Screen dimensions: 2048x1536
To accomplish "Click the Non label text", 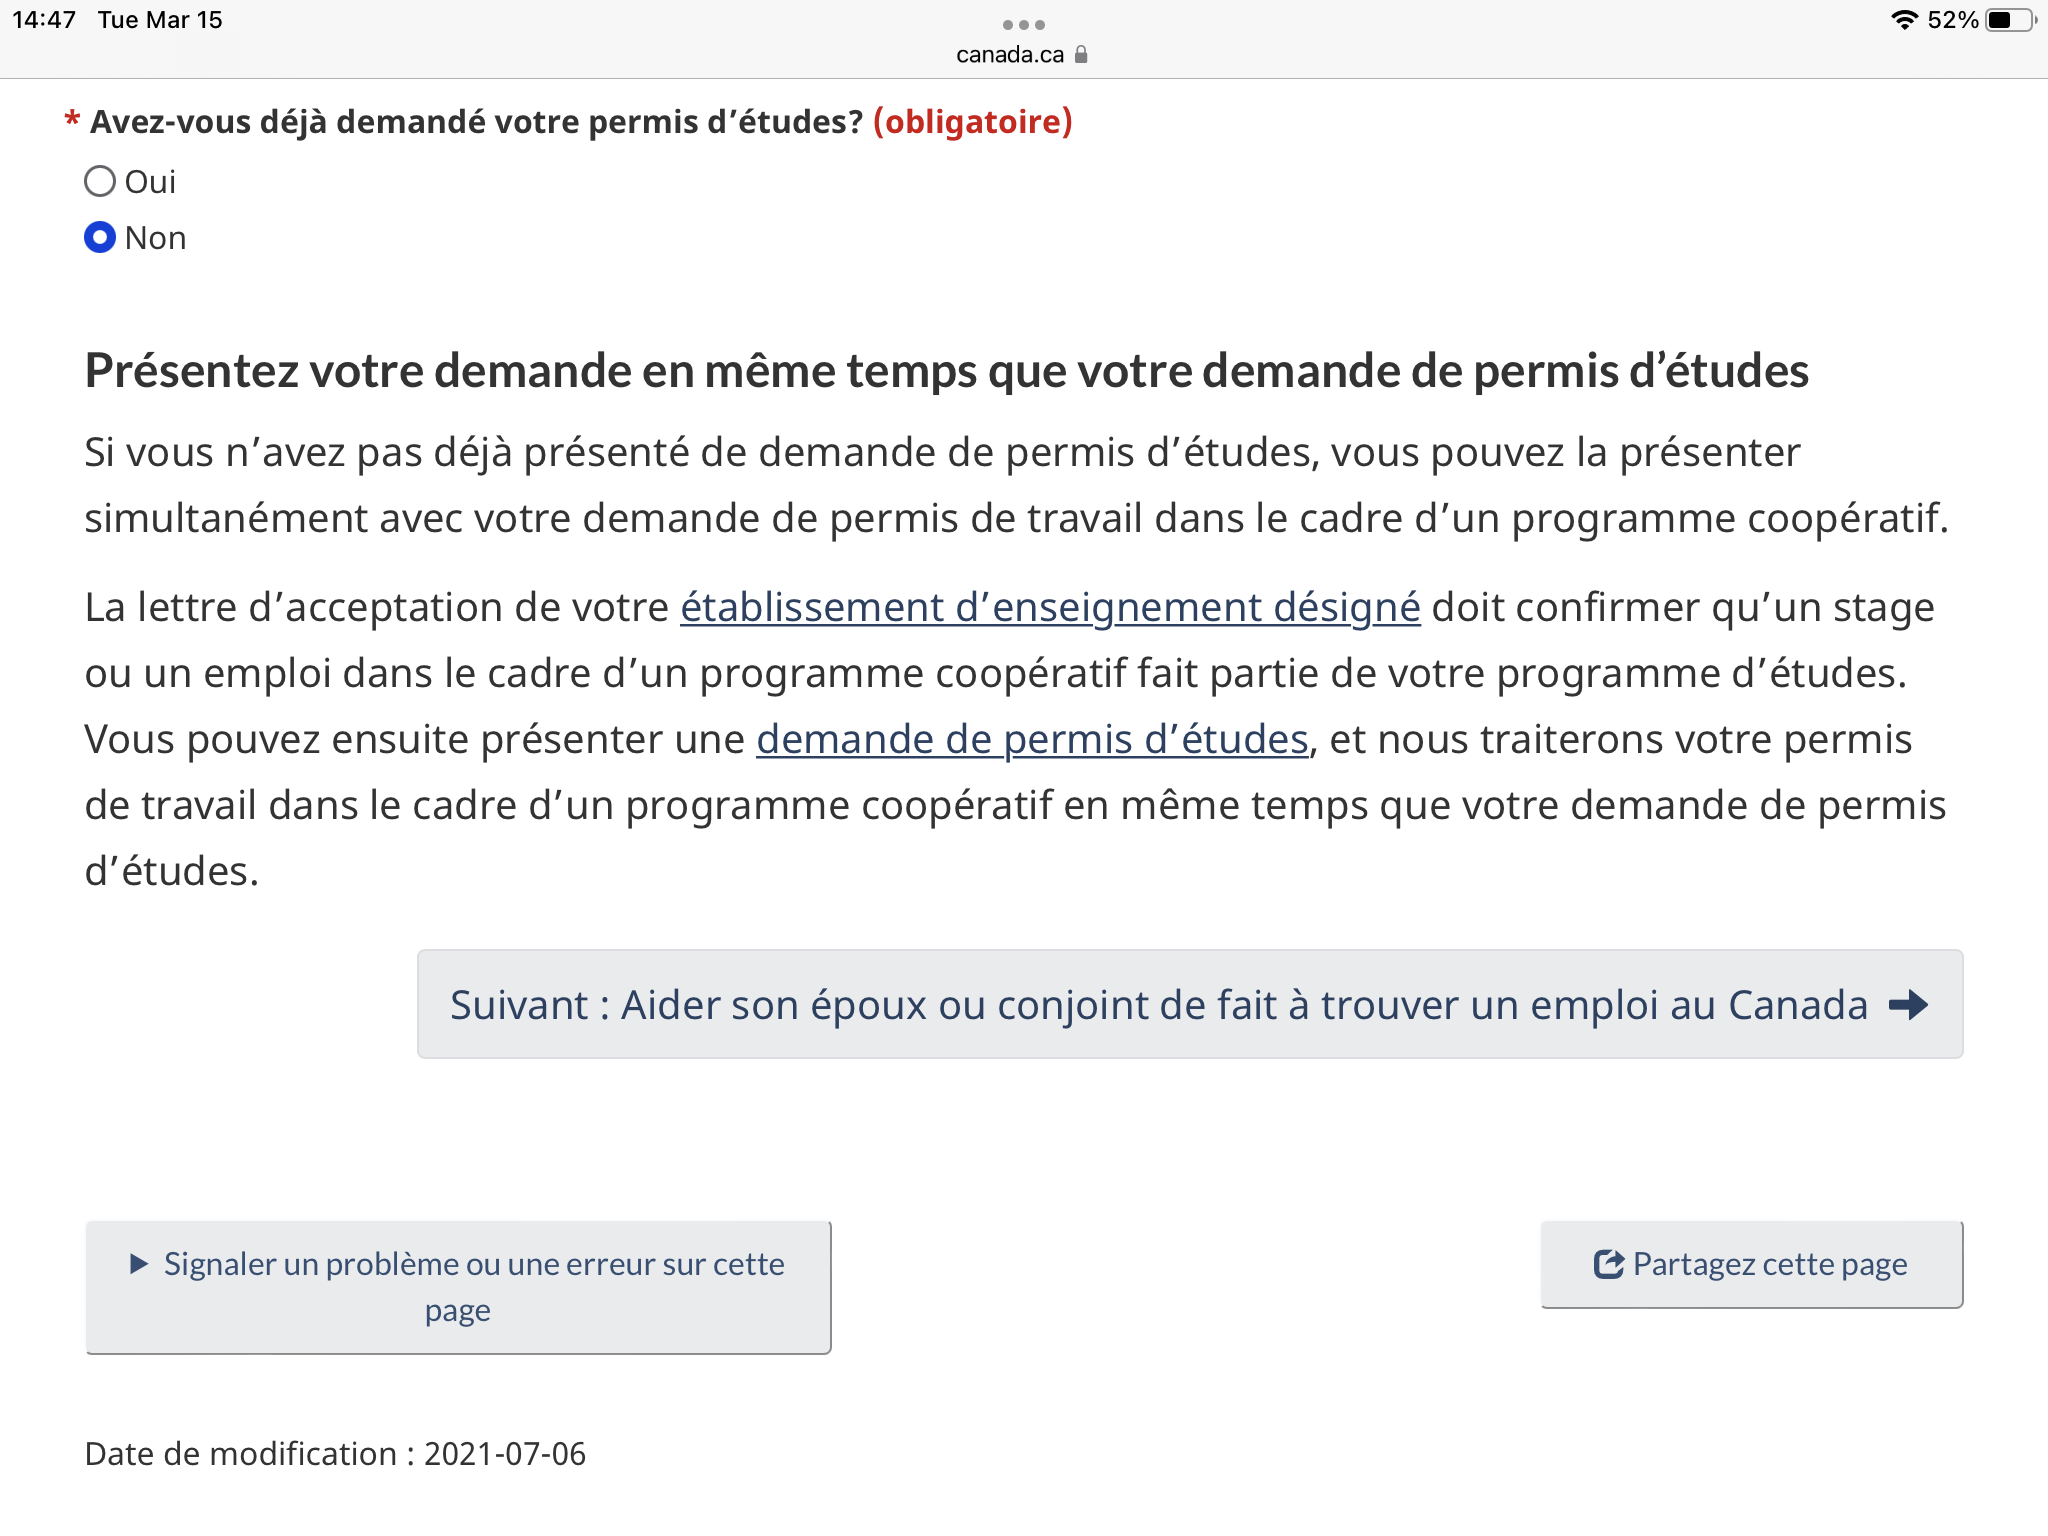I will click(x=156, y=238).
